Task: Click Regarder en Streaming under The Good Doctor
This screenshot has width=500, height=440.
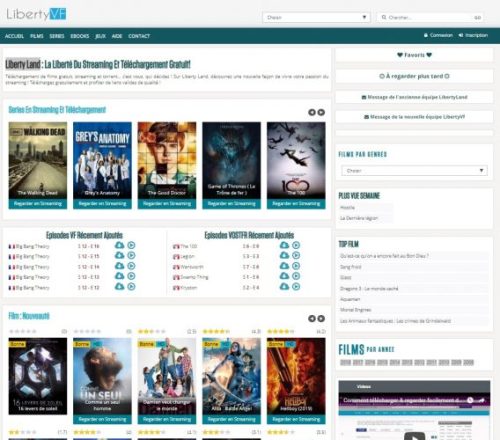Action: coord(167,204)
